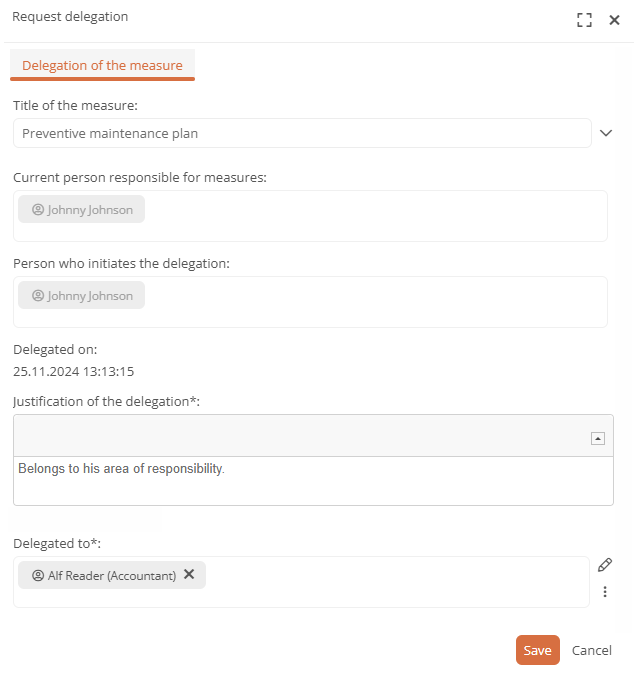Expand dialog to fullscreen with the maximize icon

click(584, 20)
